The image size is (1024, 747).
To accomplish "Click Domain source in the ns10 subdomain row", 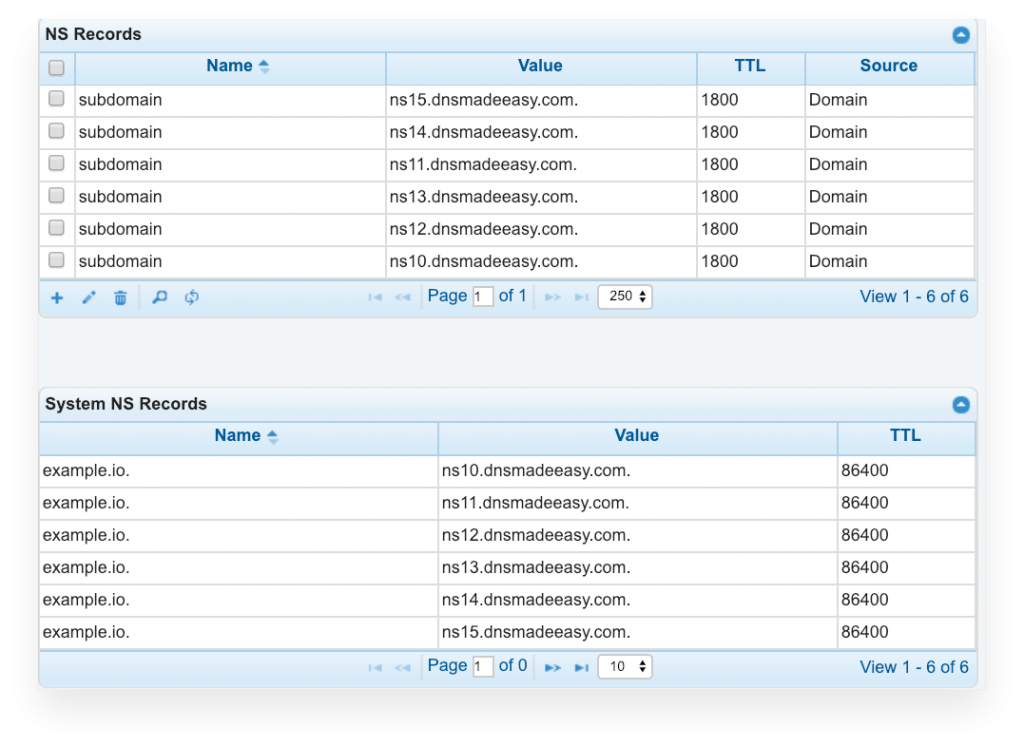I will (839, 261).
